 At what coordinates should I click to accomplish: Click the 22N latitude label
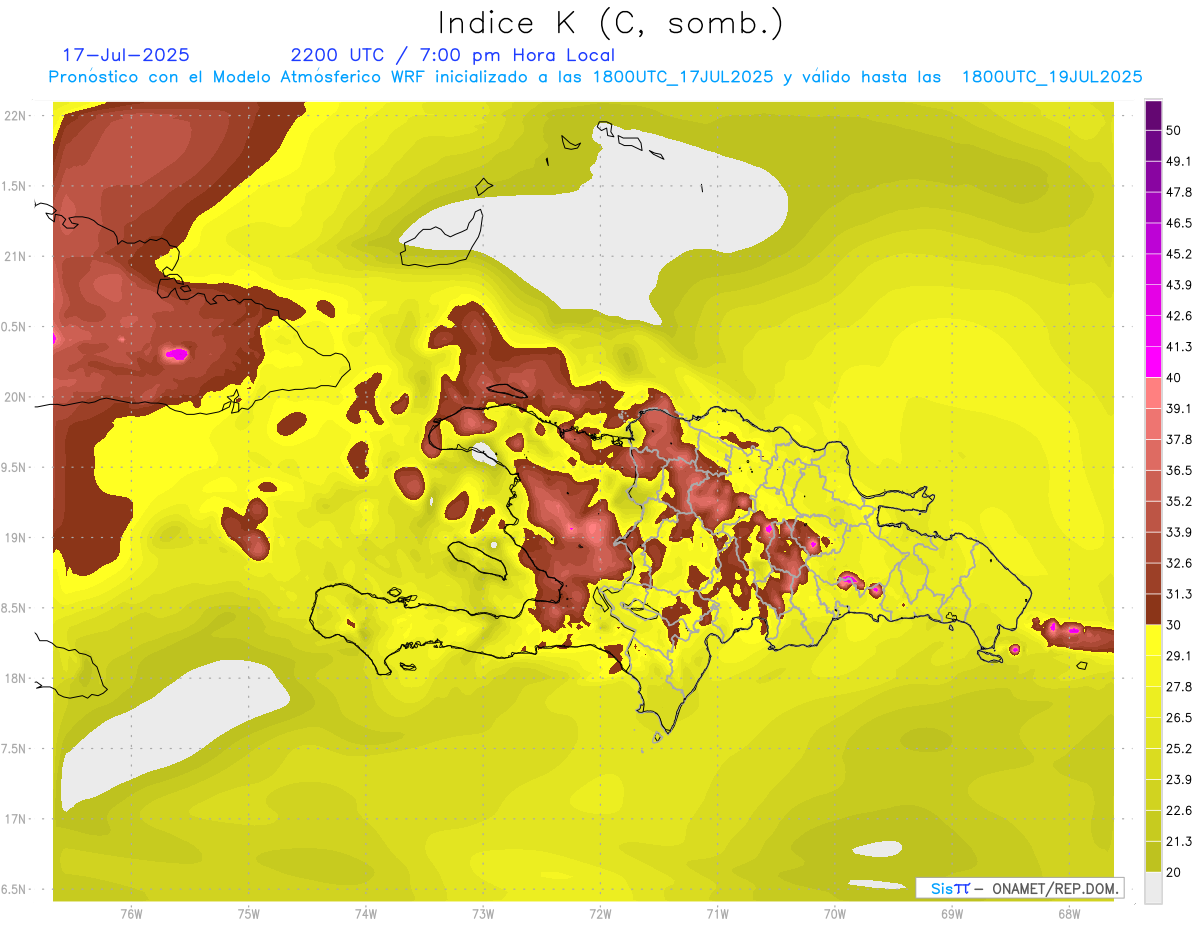pyautogui.click(x=15, y=116)
